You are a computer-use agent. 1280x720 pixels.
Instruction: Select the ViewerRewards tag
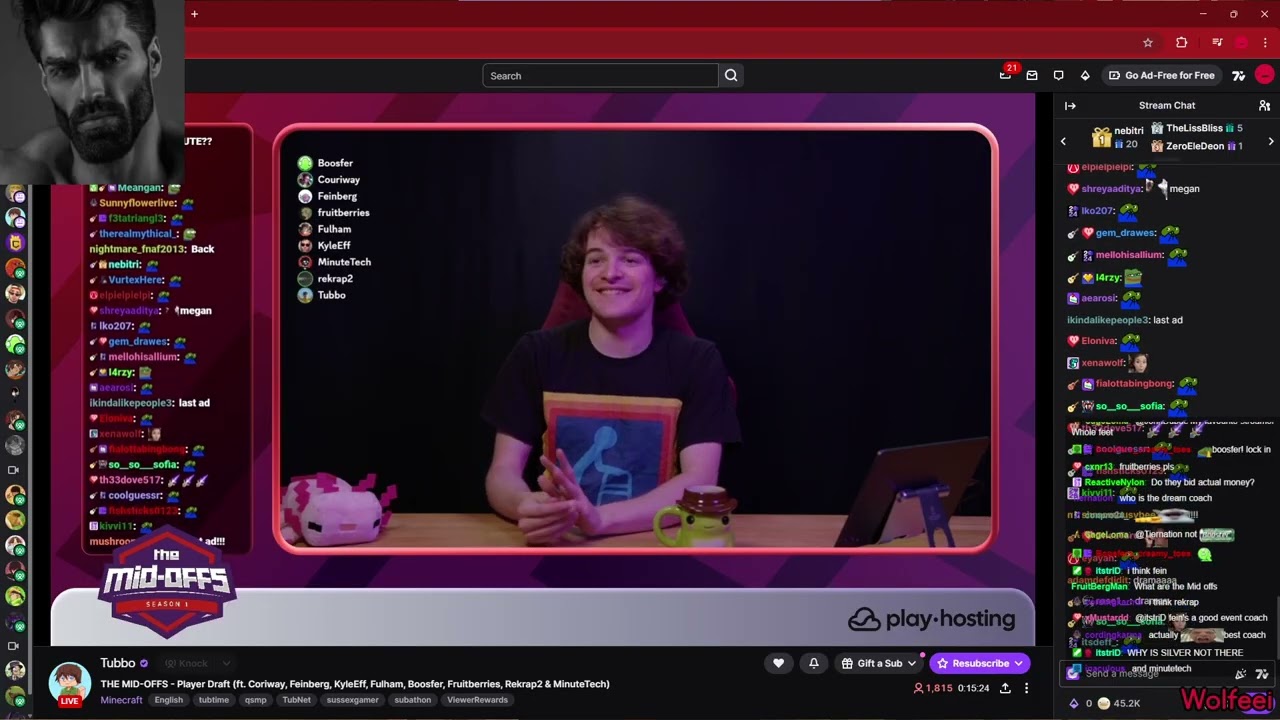477,700
